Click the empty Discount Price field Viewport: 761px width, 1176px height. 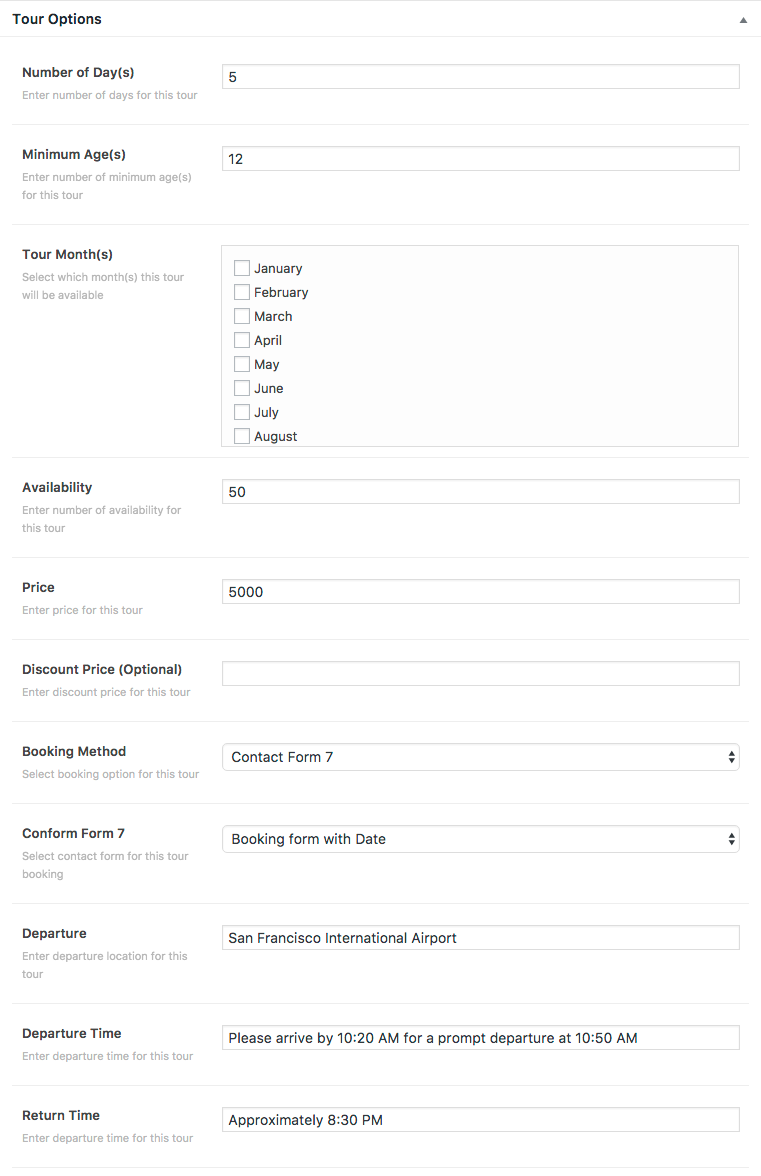tap(481, 674)
